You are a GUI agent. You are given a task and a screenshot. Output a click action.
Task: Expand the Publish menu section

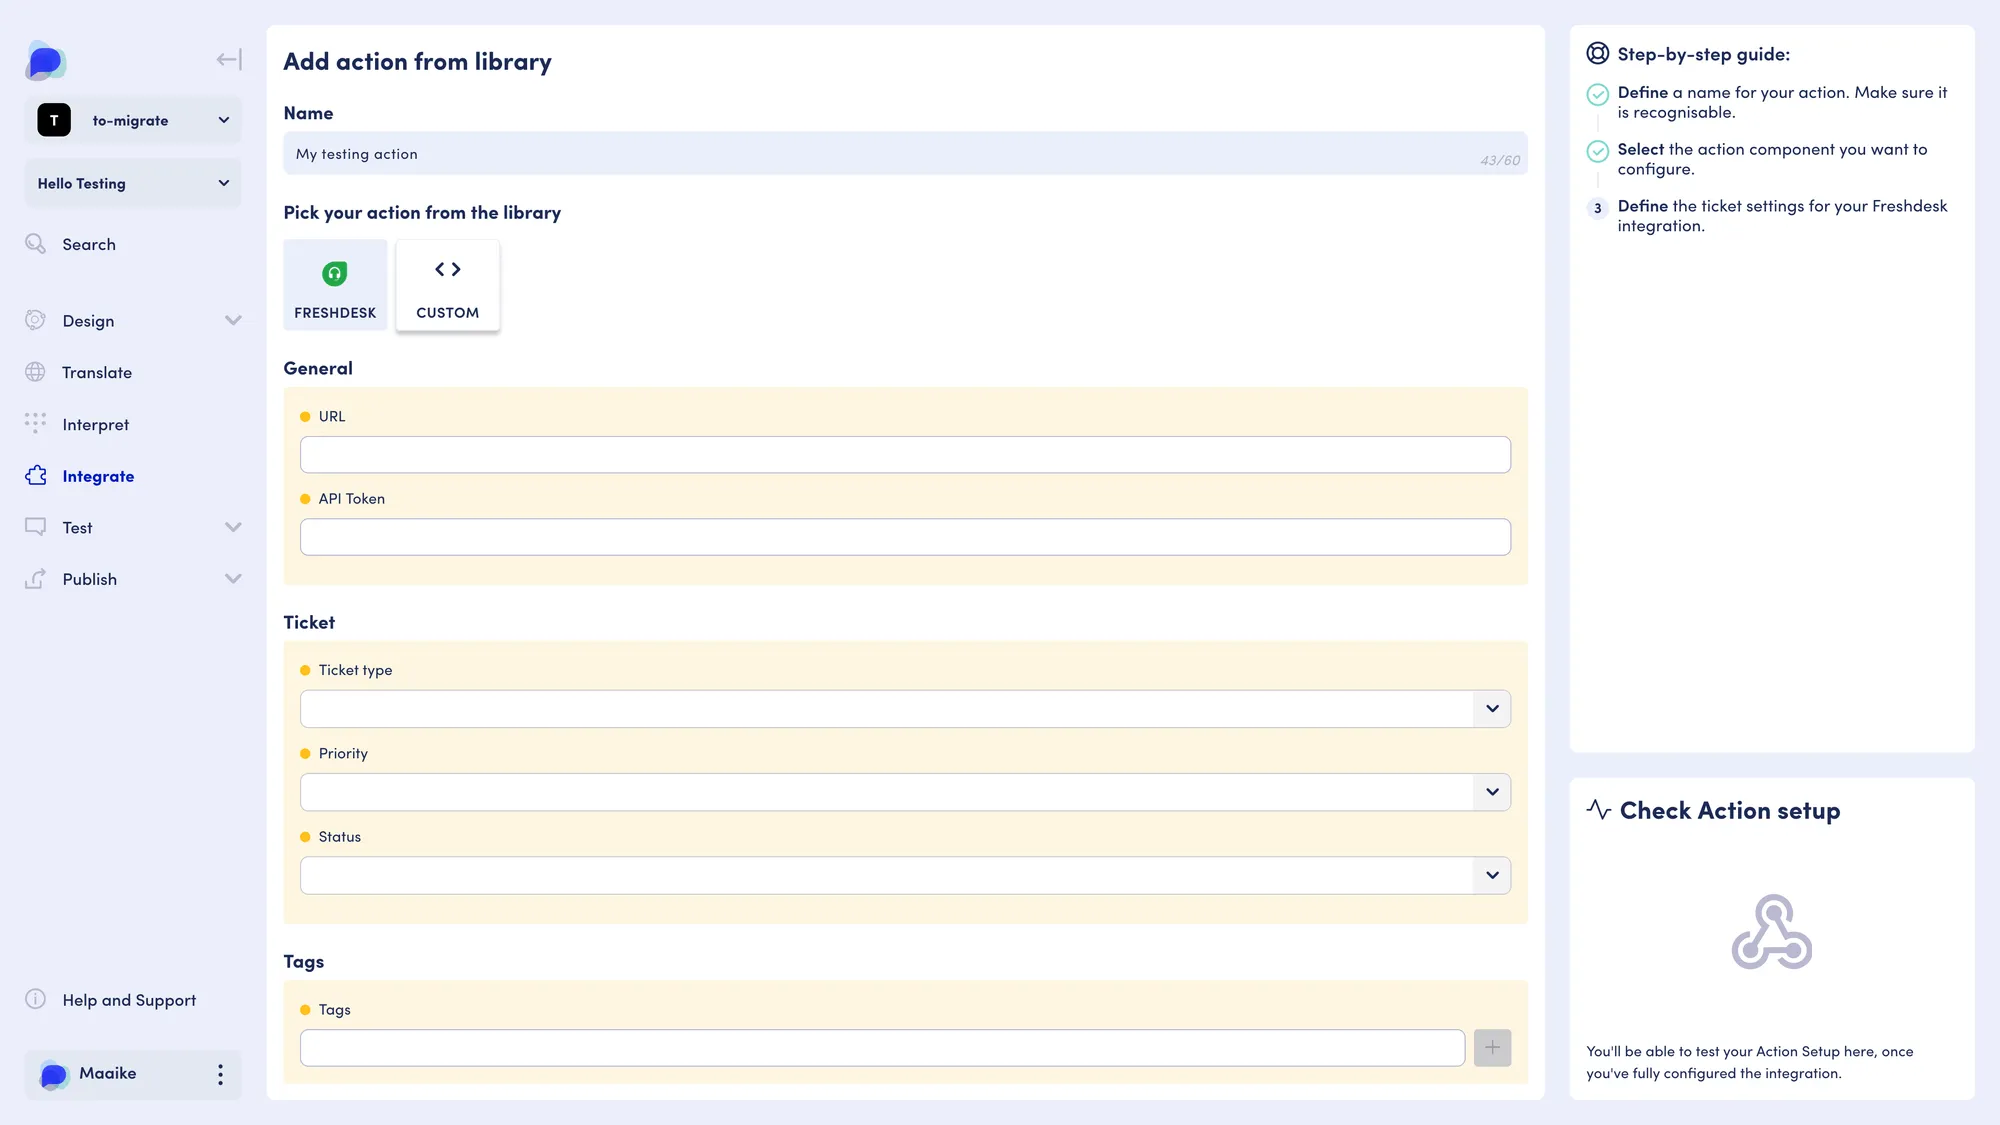(x=133, y=579)
